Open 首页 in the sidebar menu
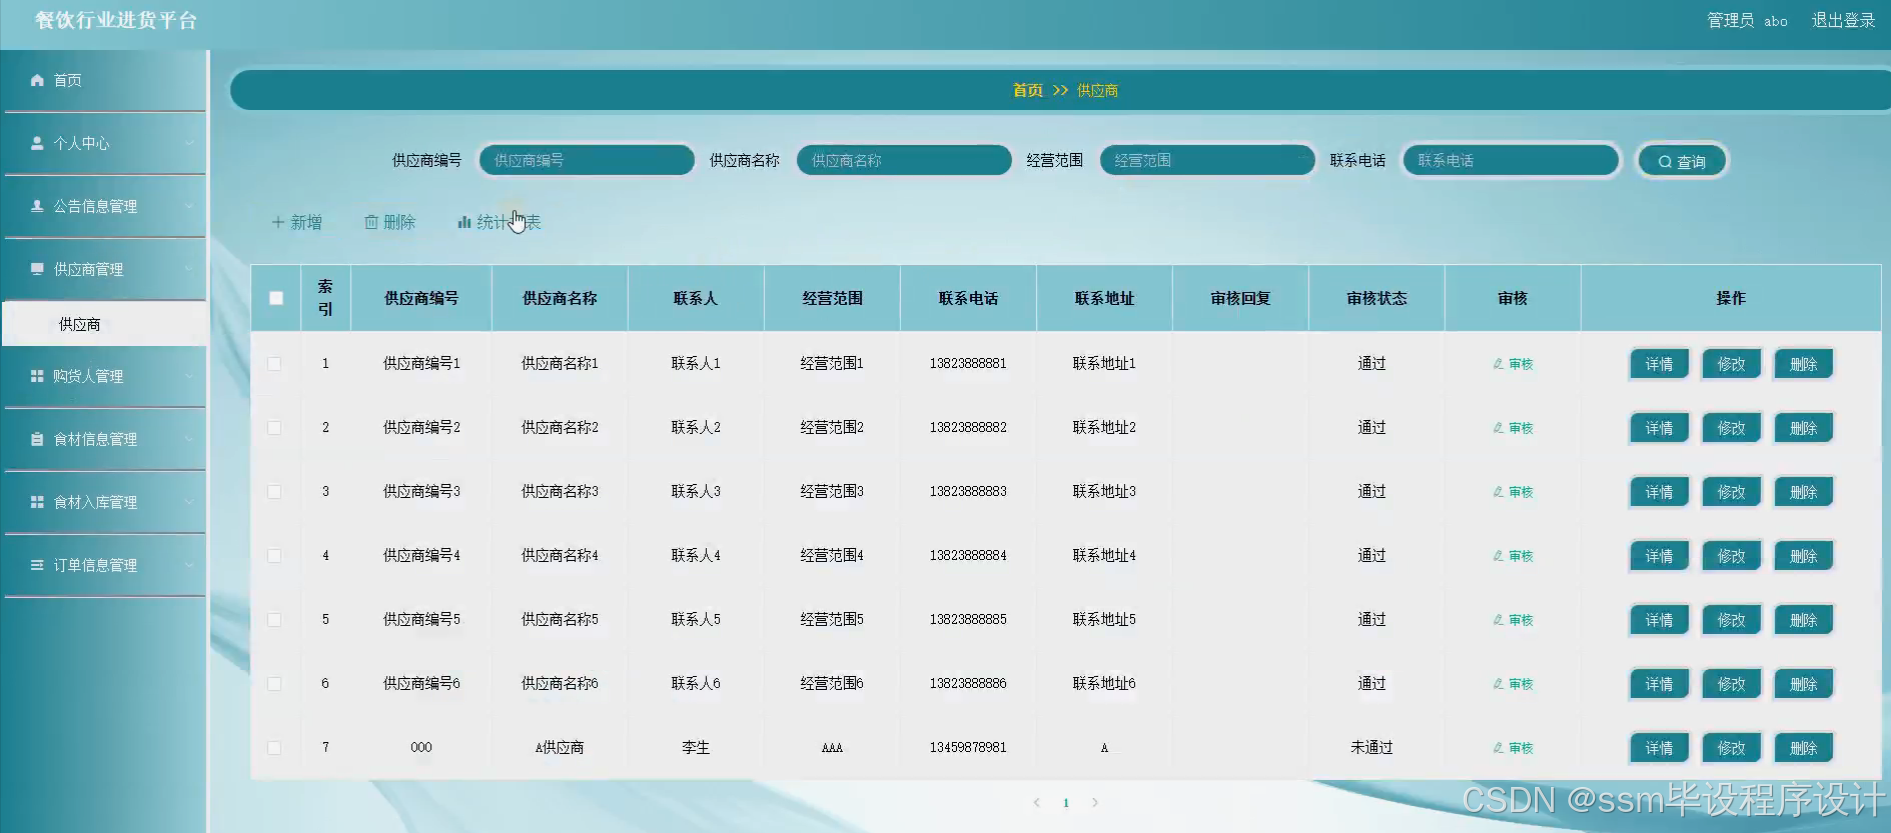This screenshot has width=1891, height=833. pos(104,80)
